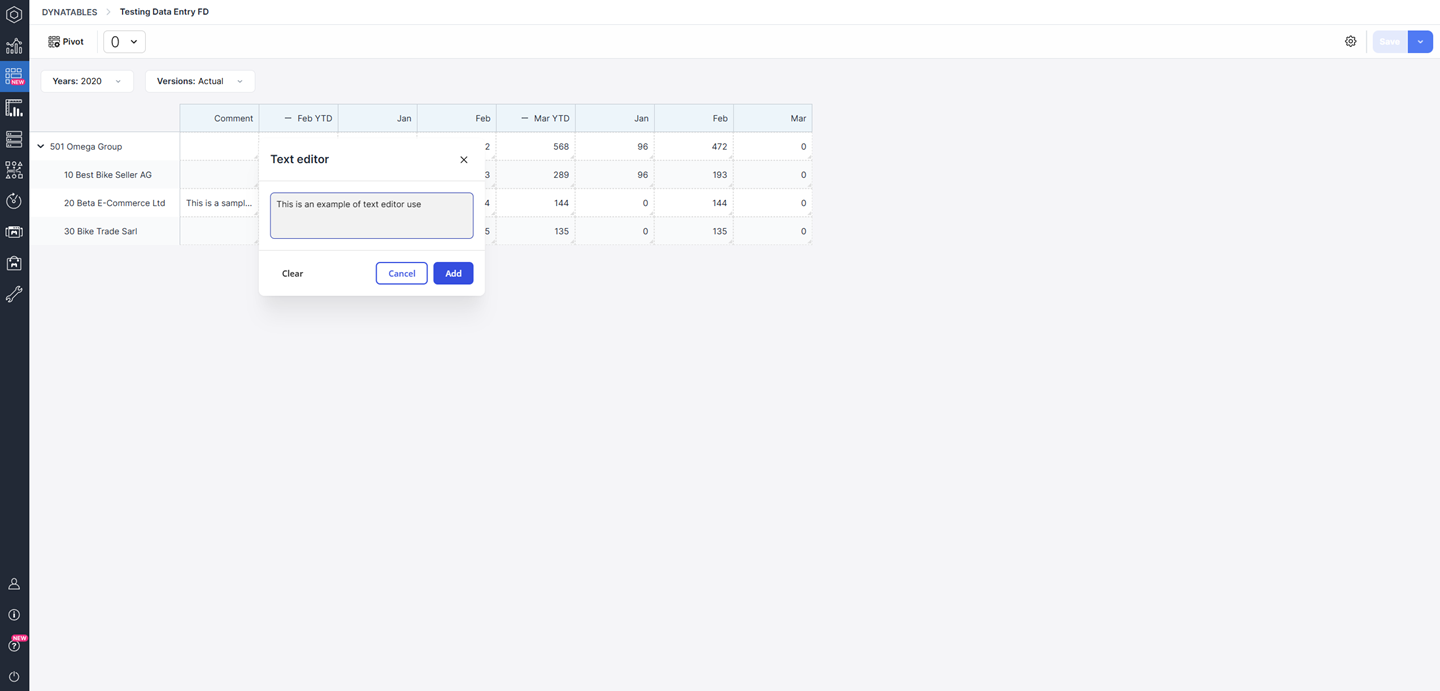Click the Add button in Text editor
Image resolution: width=1440 pixels, height=691 pixels.
[453, 273]
